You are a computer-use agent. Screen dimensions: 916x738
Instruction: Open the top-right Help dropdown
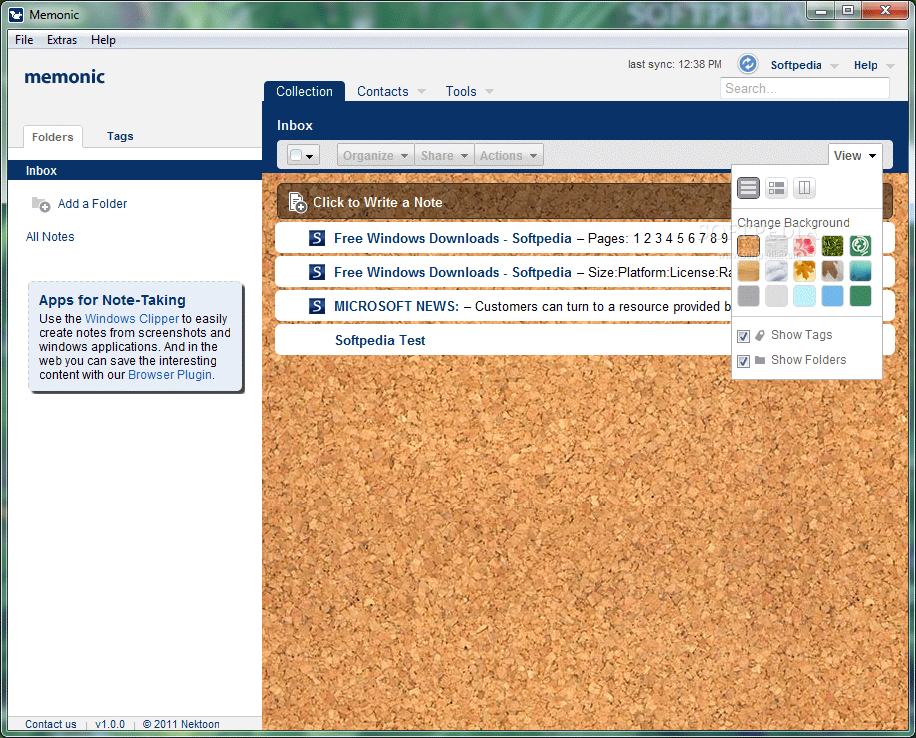873,65
